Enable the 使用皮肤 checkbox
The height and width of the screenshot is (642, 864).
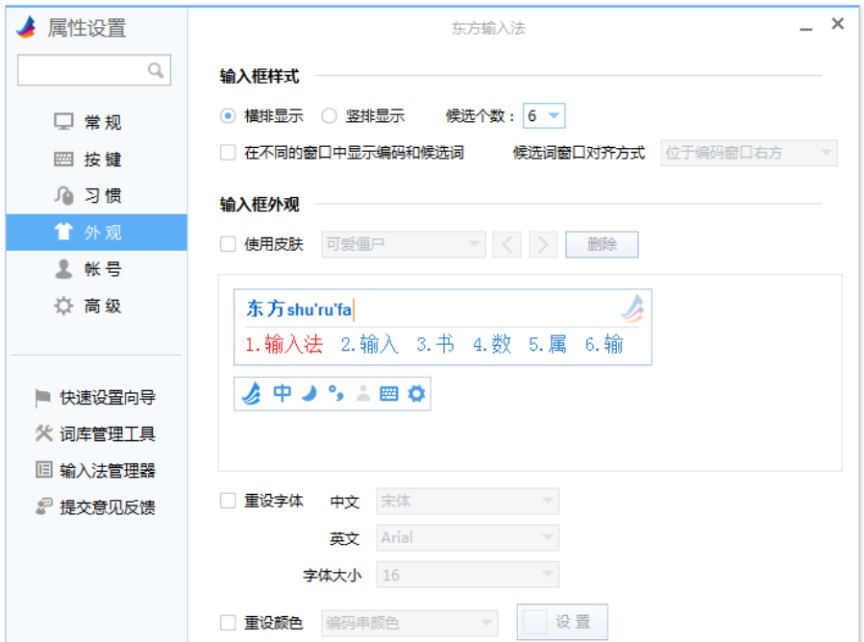coord(228,244)
